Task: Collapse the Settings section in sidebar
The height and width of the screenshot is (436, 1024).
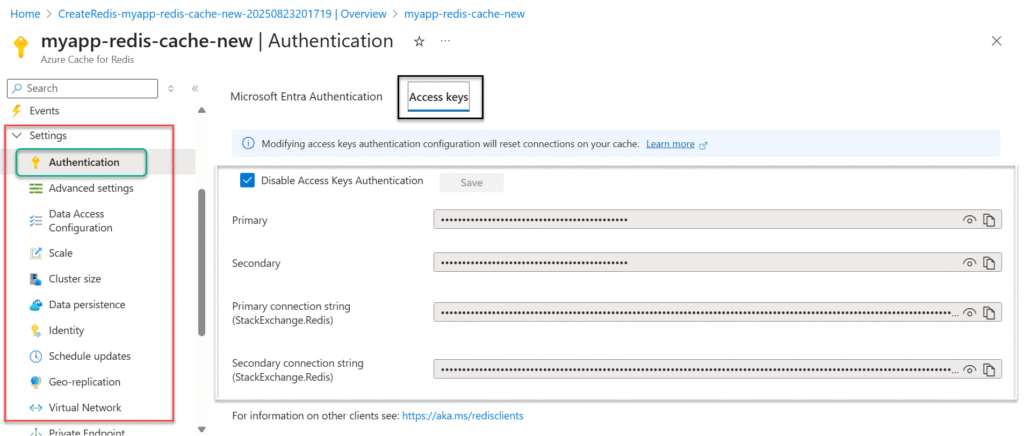Action: click(x=17, y=136)
